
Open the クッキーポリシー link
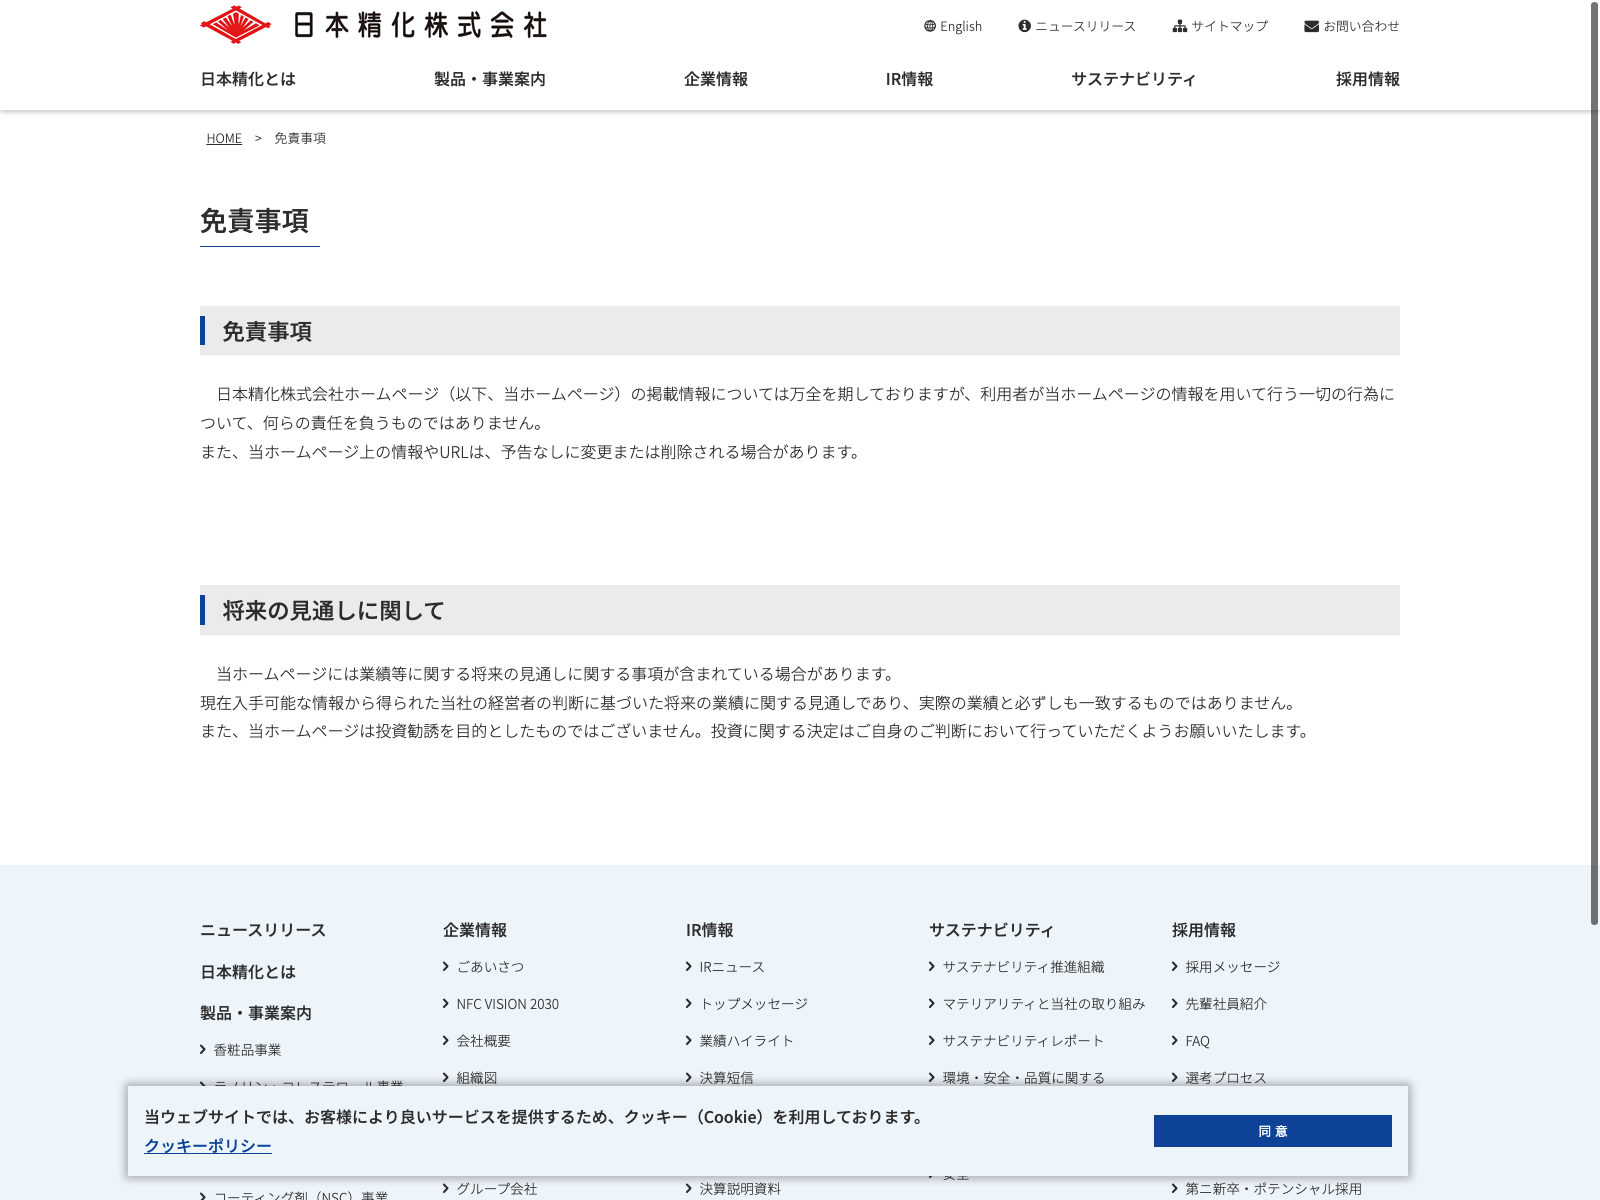(x=208, y=1146)
